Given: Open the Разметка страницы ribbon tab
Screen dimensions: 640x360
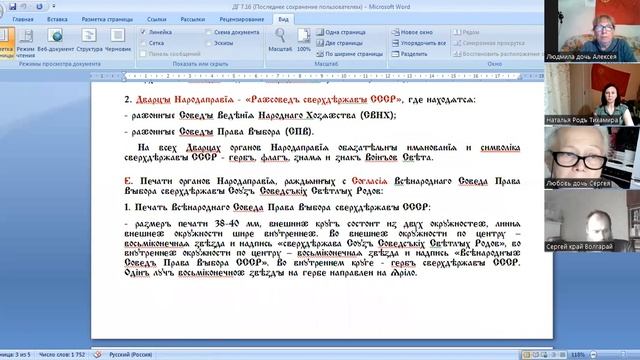Looking at the screenshot, I should 107,19.
